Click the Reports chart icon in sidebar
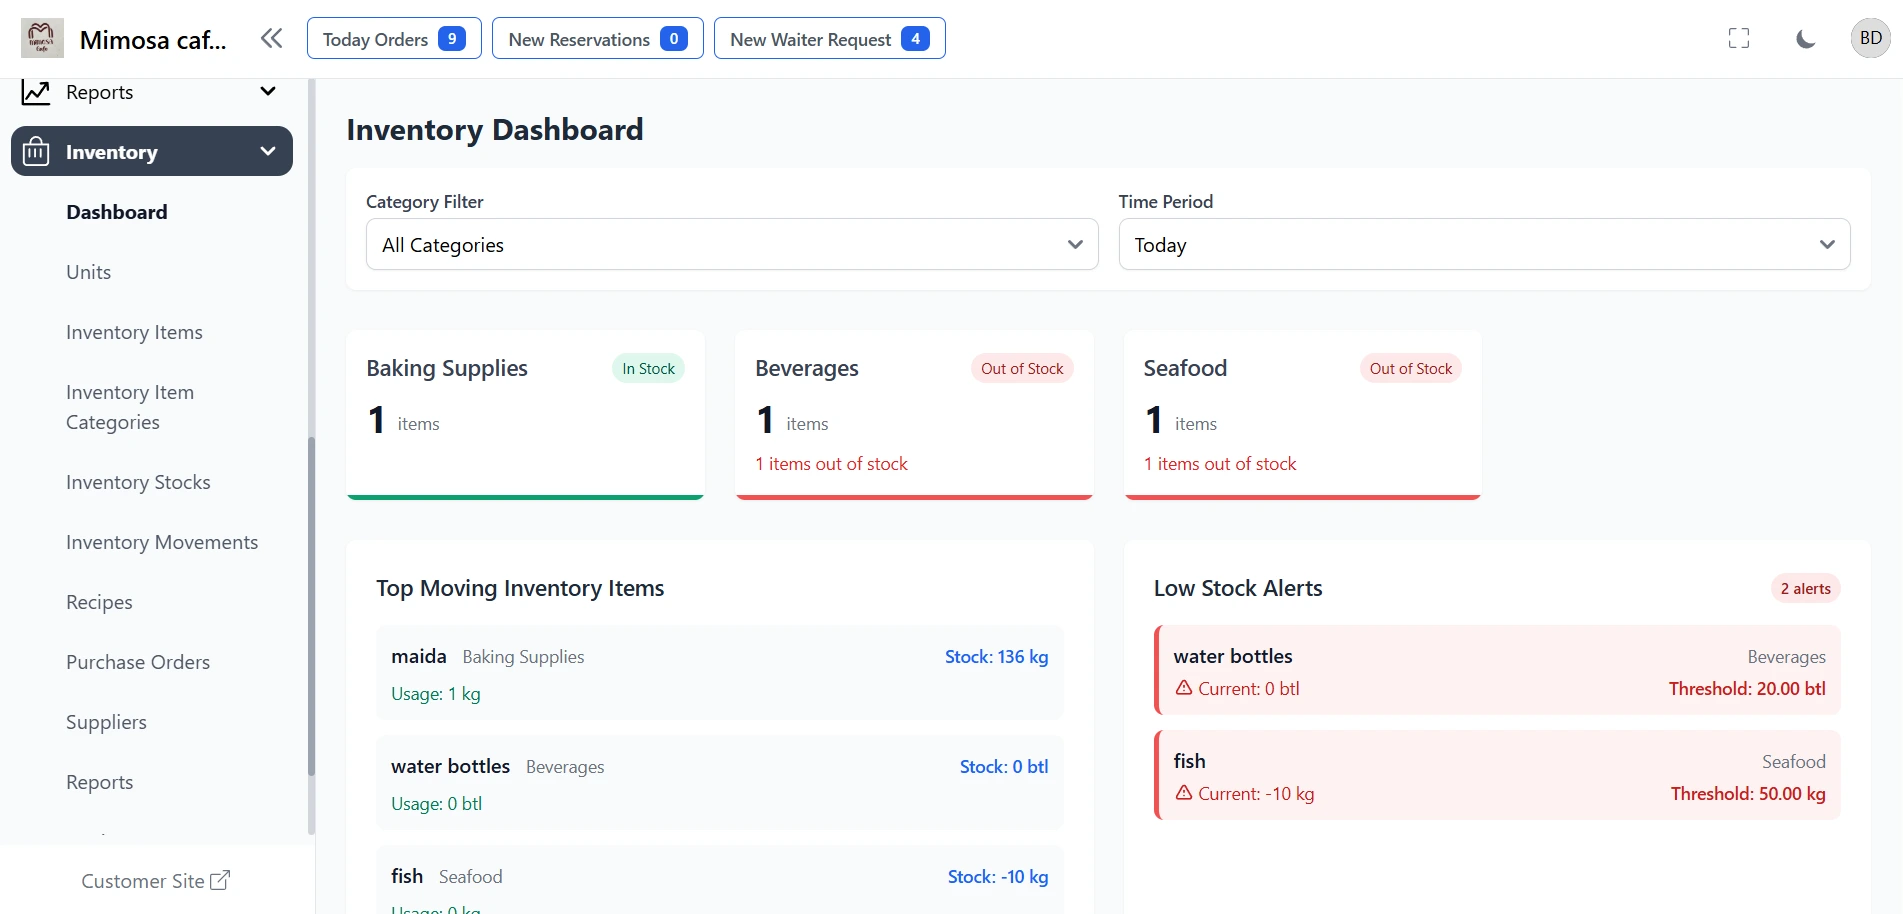 pyautogui.click(x=36, y=91)
